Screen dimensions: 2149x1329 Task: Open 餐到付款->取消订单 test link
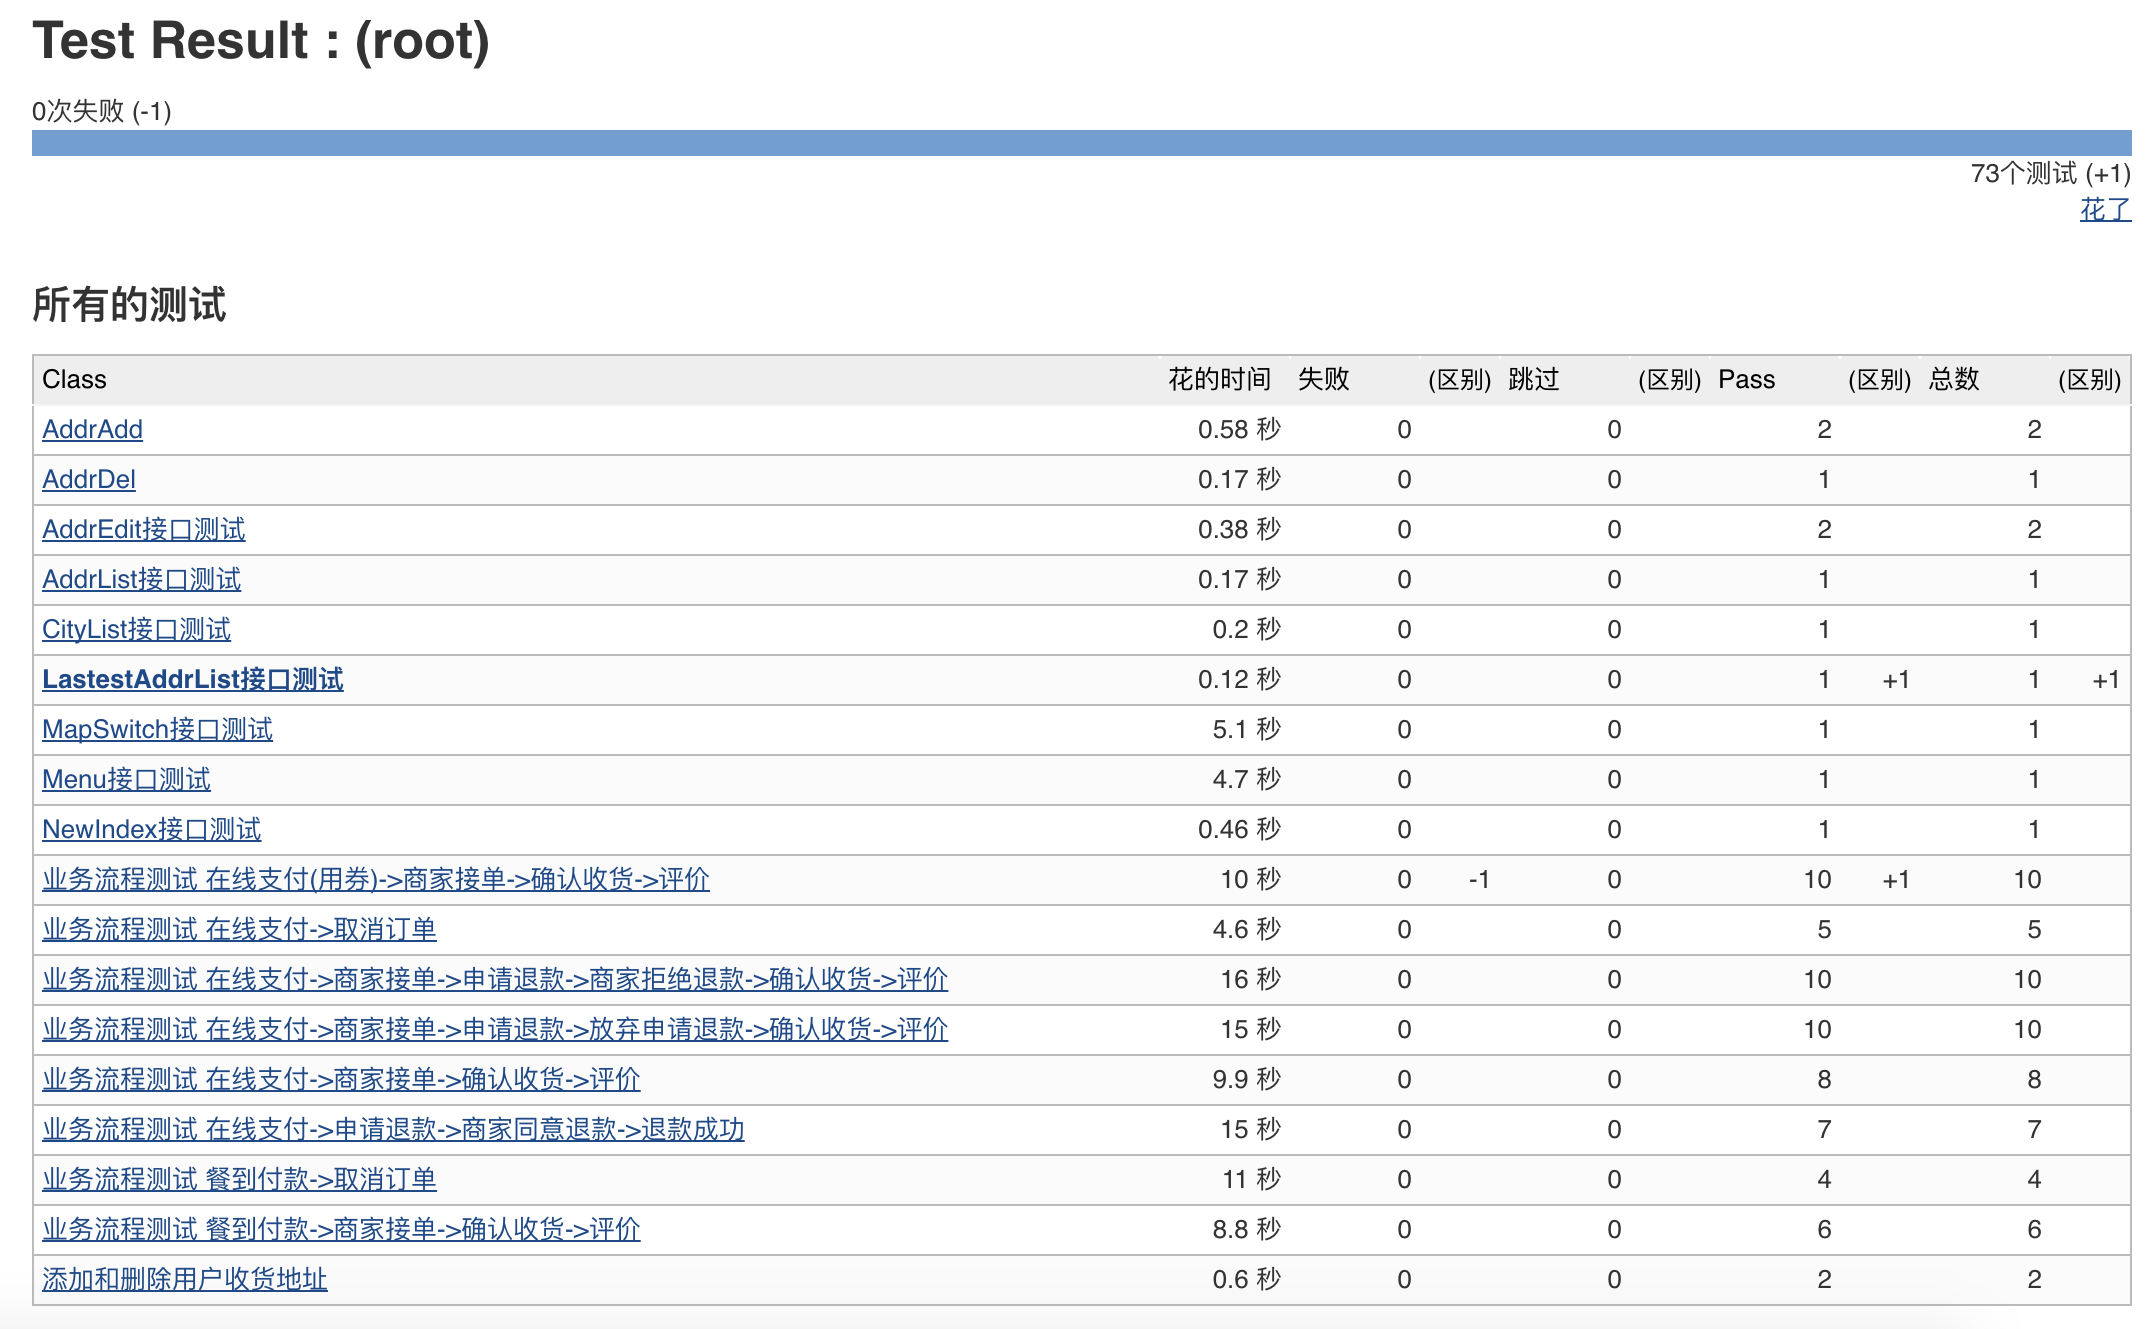pos(239,1179)
